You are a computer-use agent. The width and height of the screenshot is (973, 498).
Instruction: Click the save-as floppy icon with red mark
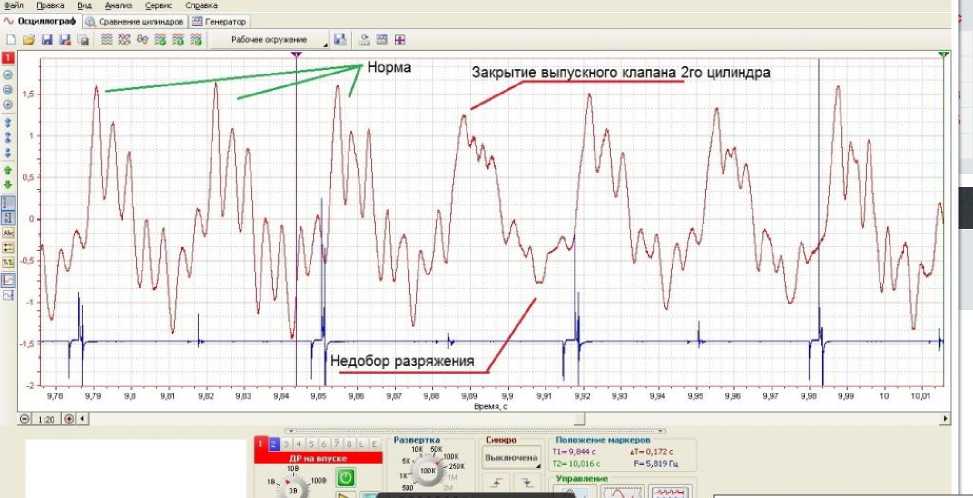click(x=65, y=40)
